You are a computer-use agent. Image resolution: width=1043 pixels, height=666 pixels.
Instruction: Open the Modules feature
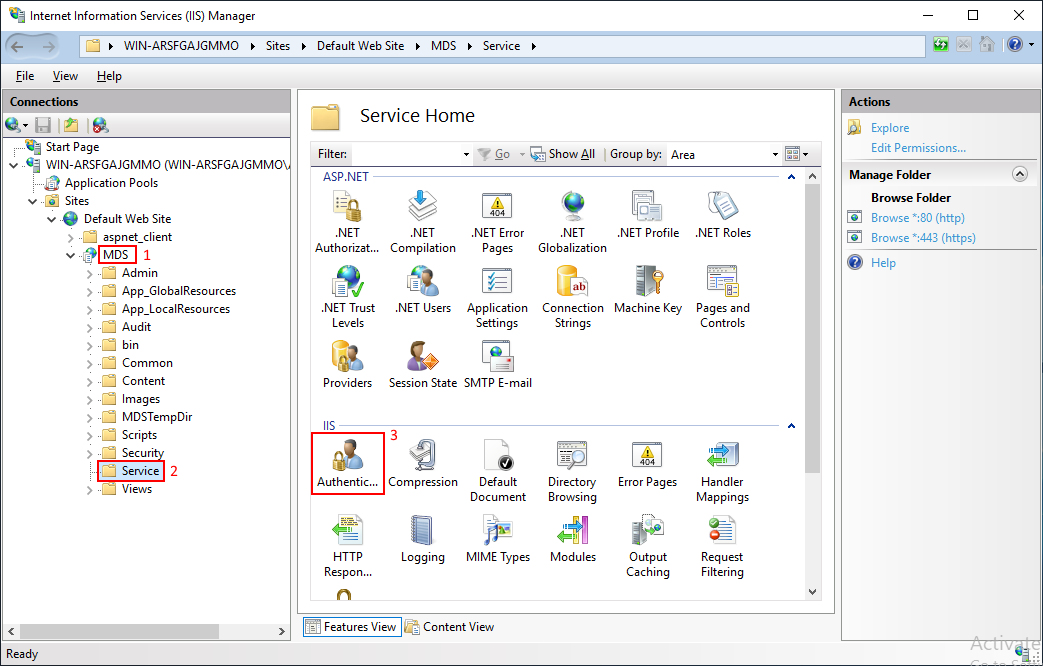click(x=572, y=539)
